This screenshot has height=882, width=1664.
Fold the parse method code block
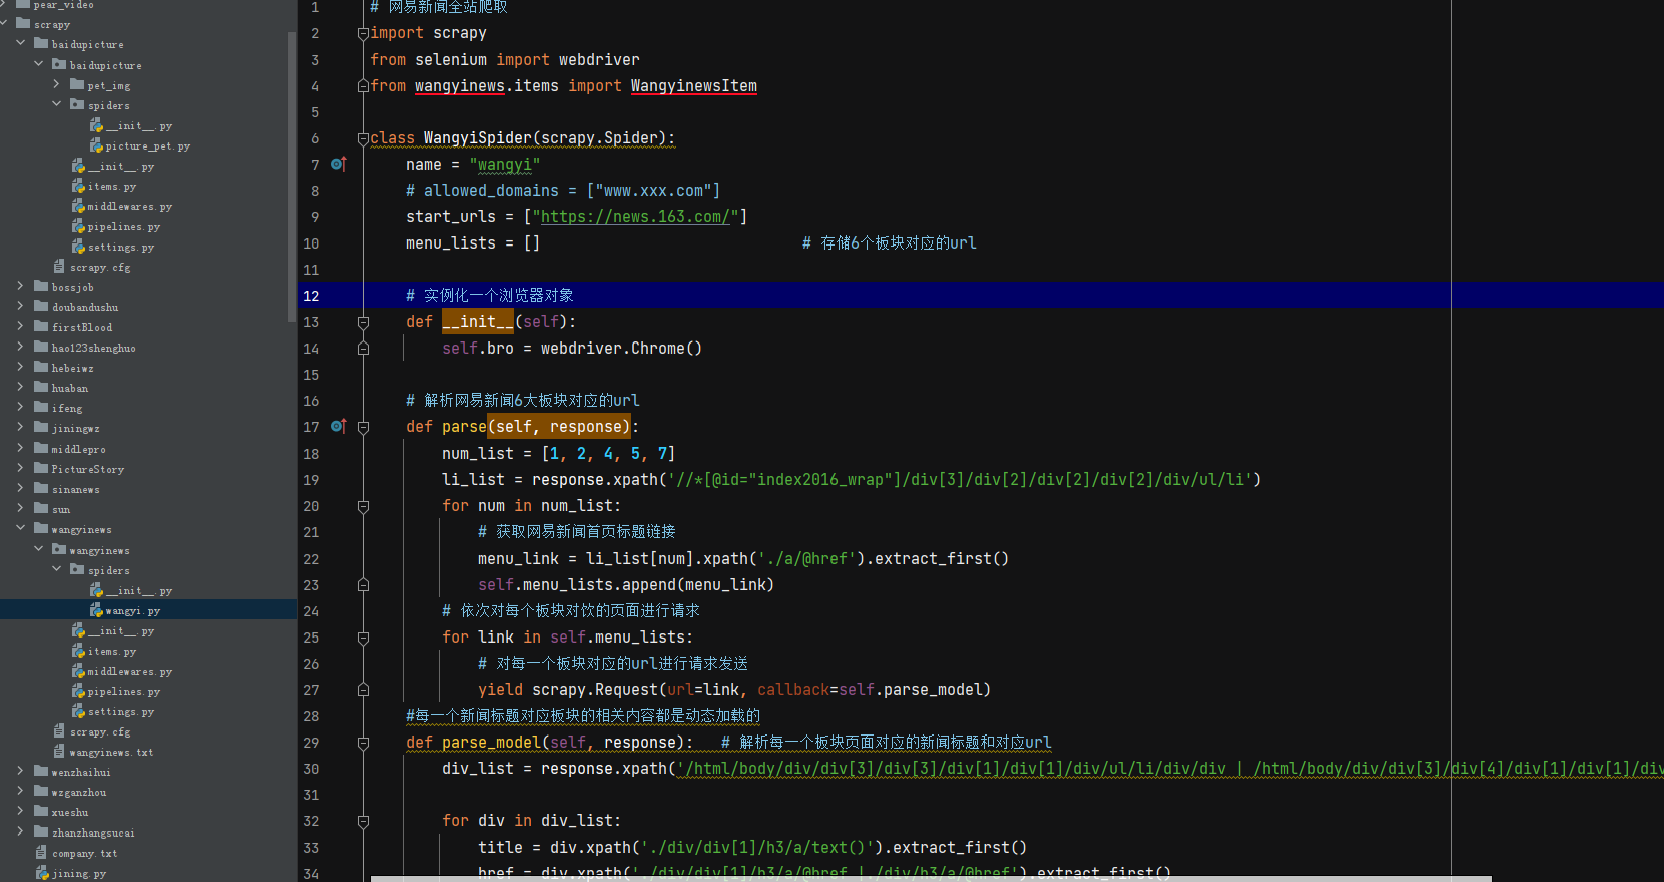point(363,427)
